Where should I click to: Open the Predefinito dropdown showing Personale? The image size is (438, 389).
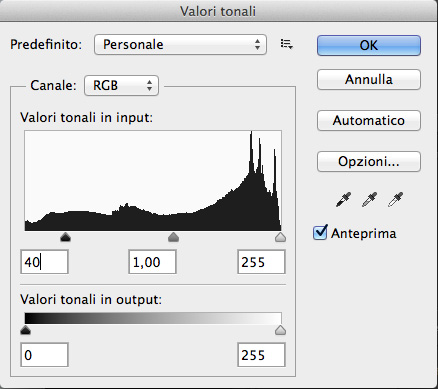pos(180,44)
